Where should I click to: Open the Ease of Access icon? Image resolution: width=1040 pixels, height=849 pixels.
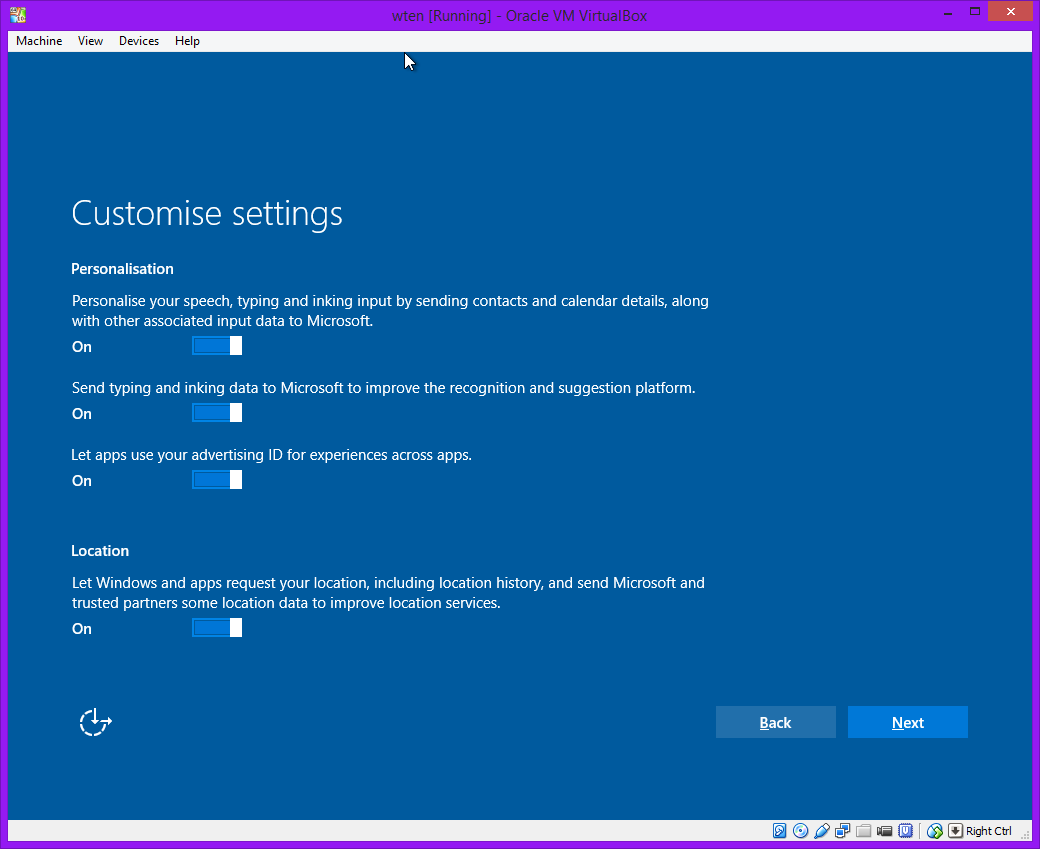point(95,722)
